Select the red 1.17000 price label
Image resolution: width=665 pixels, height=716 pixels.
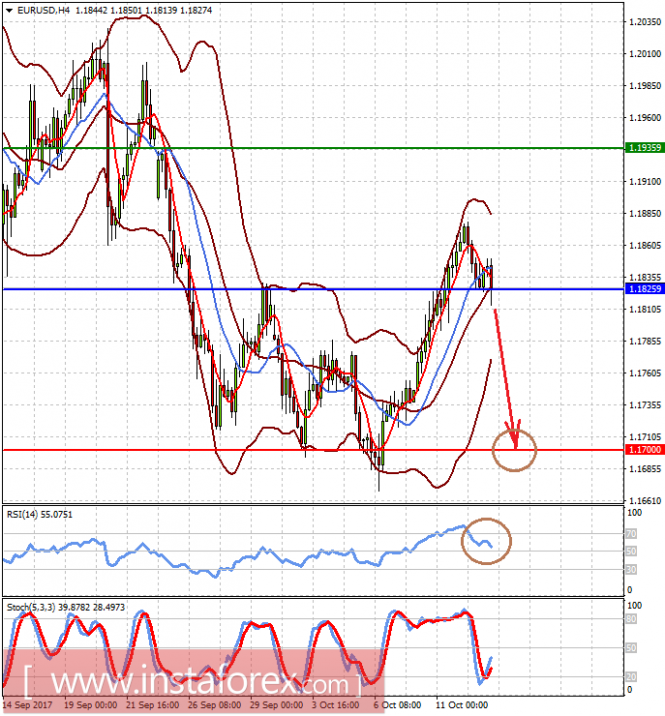pos(644,449)
